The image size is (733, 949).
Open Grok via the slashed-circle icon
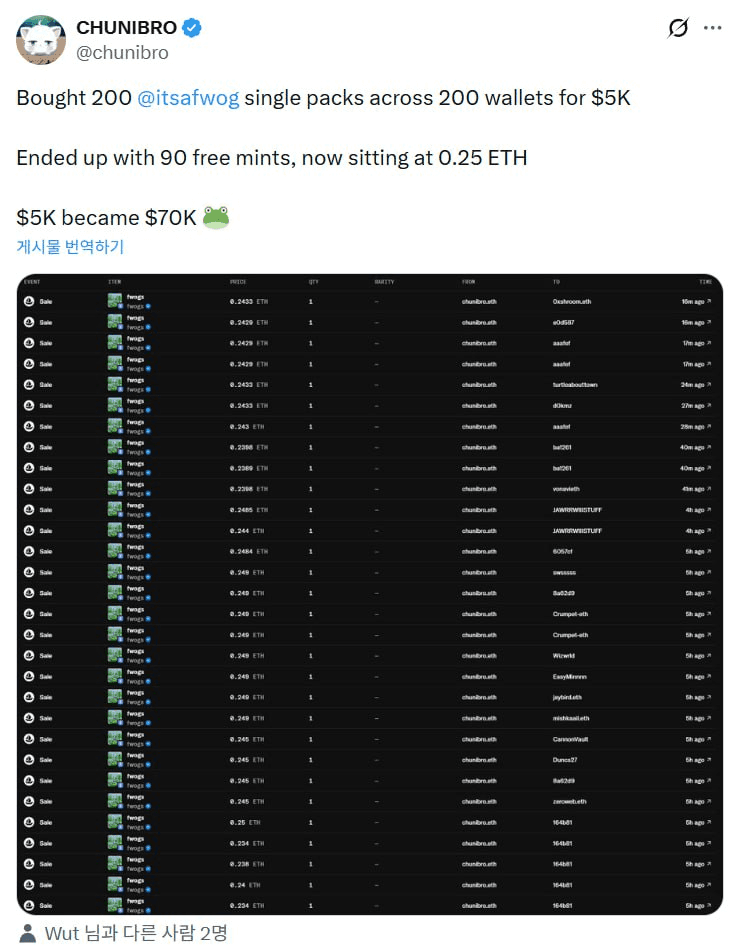click(x=678, y=28)
